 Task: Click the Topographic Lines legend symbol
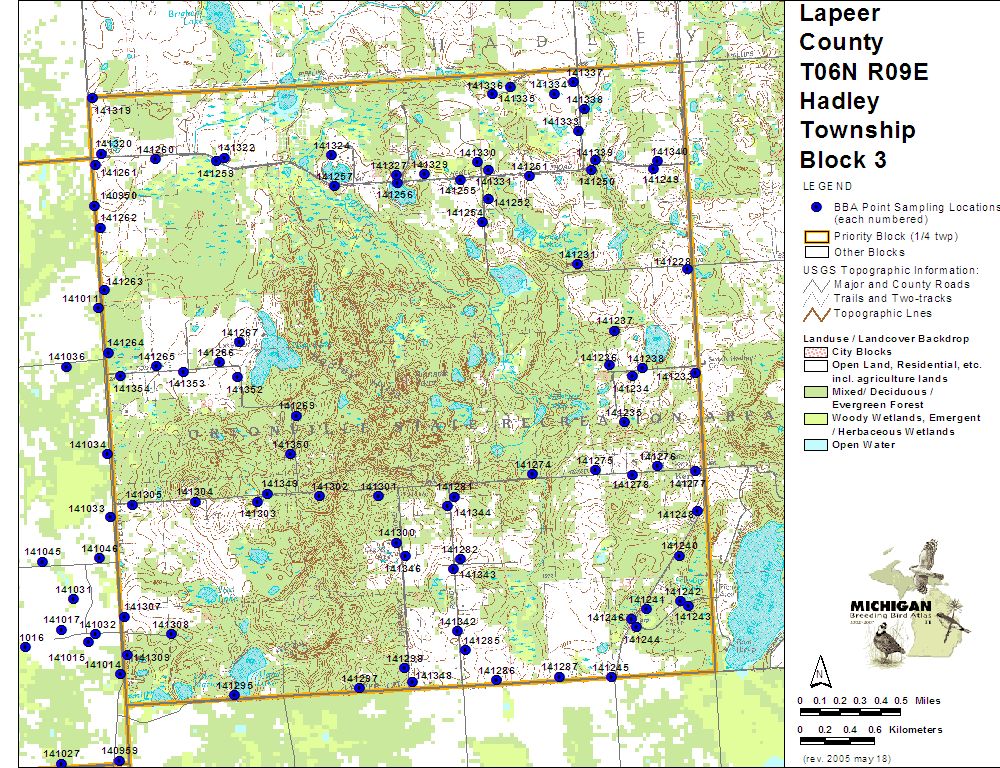816,313
